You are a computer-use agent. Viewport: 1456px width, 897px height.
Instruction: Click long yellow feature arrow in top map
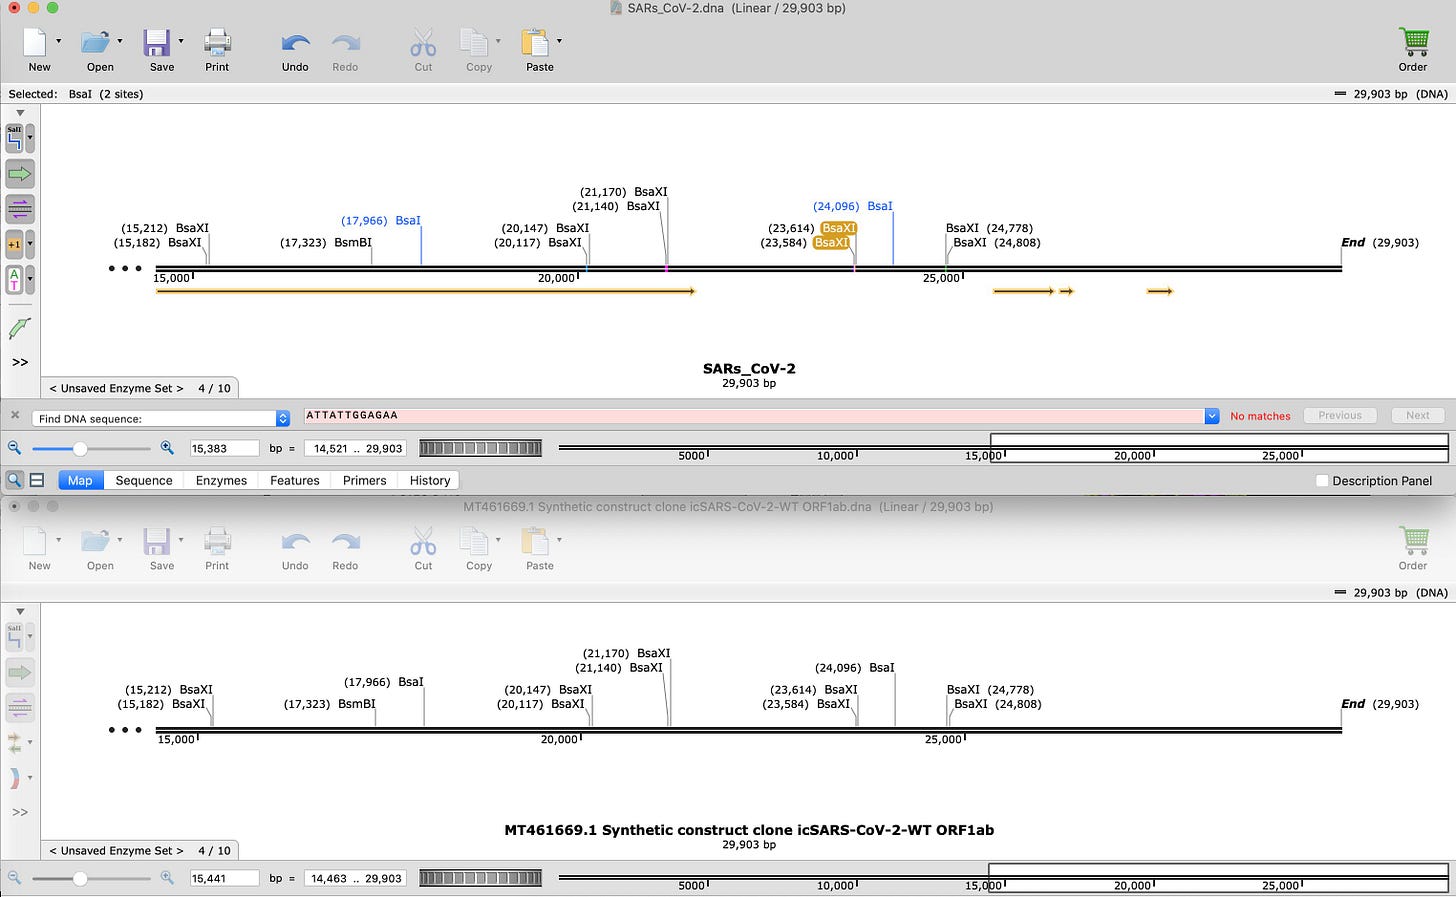[425, 291]
